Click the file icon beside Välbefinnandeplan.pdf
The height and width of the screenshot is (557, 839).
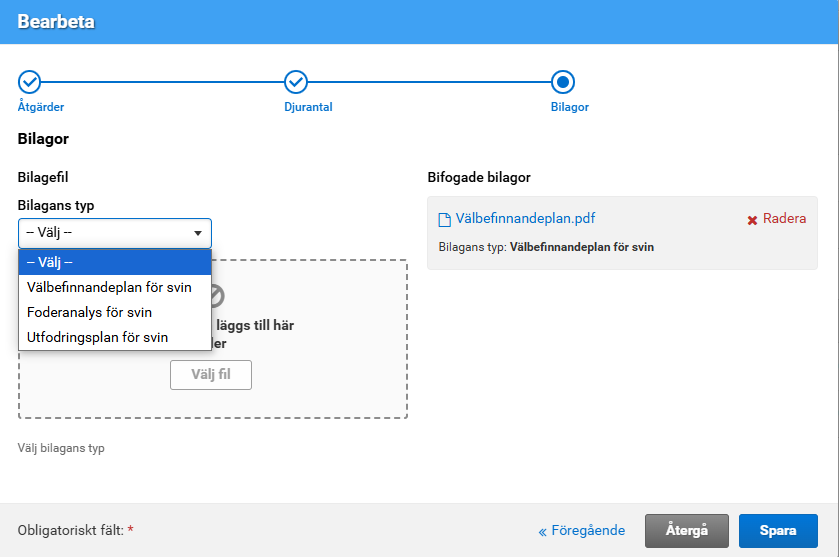[x=445, y=219]
